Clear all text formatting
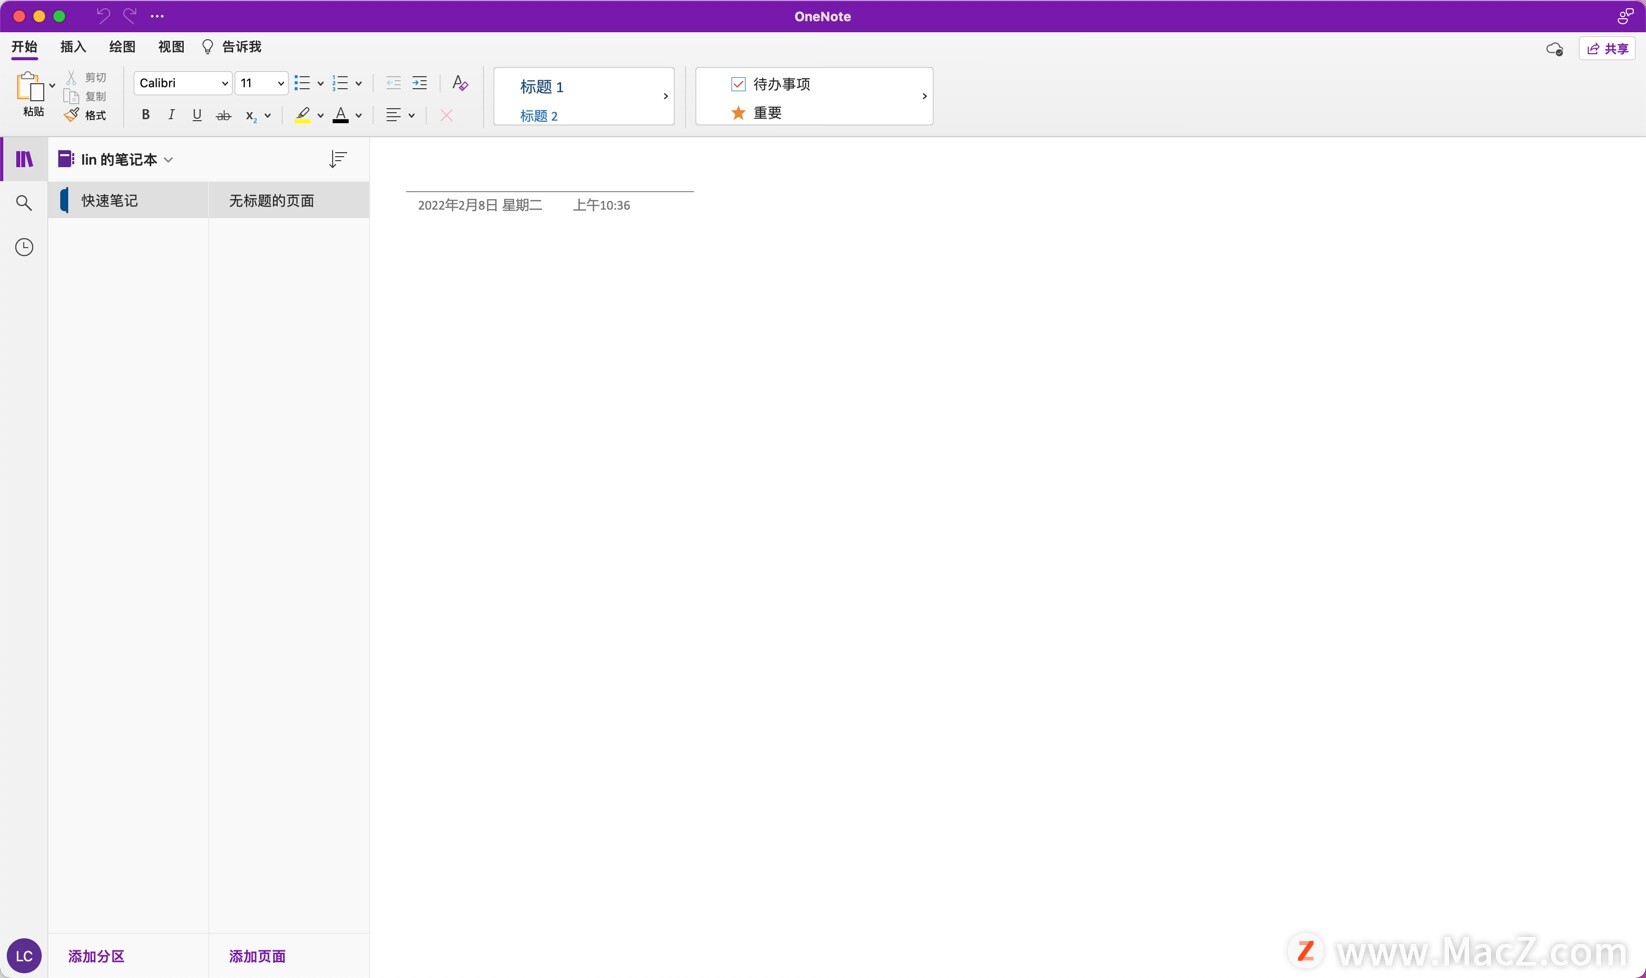This screenshot has width=1646, height=978. pyautogui.click(x=460, y=83)
